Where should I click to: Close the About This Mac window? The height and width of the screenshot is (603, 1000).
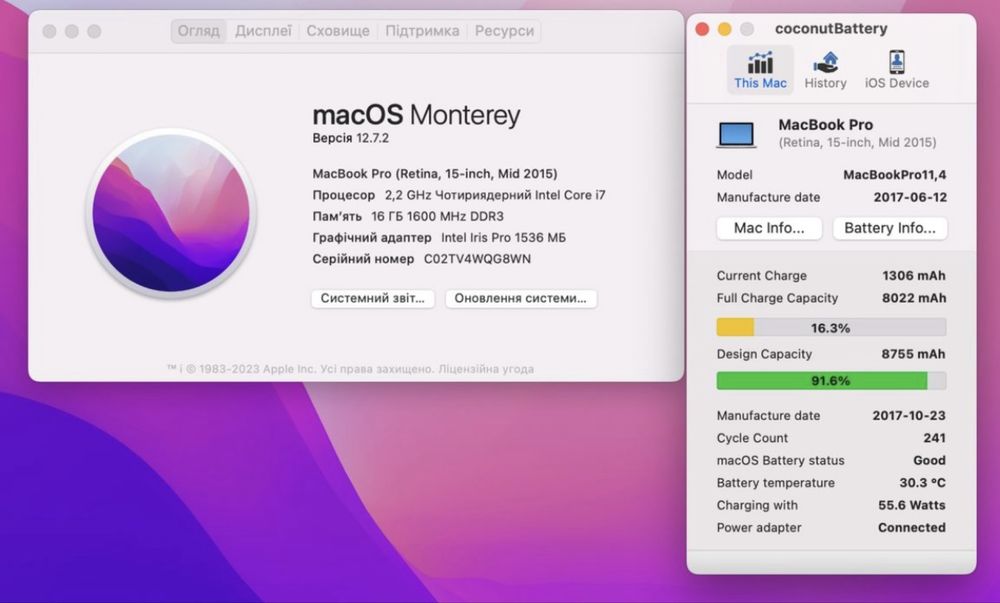tap(50, 31)
